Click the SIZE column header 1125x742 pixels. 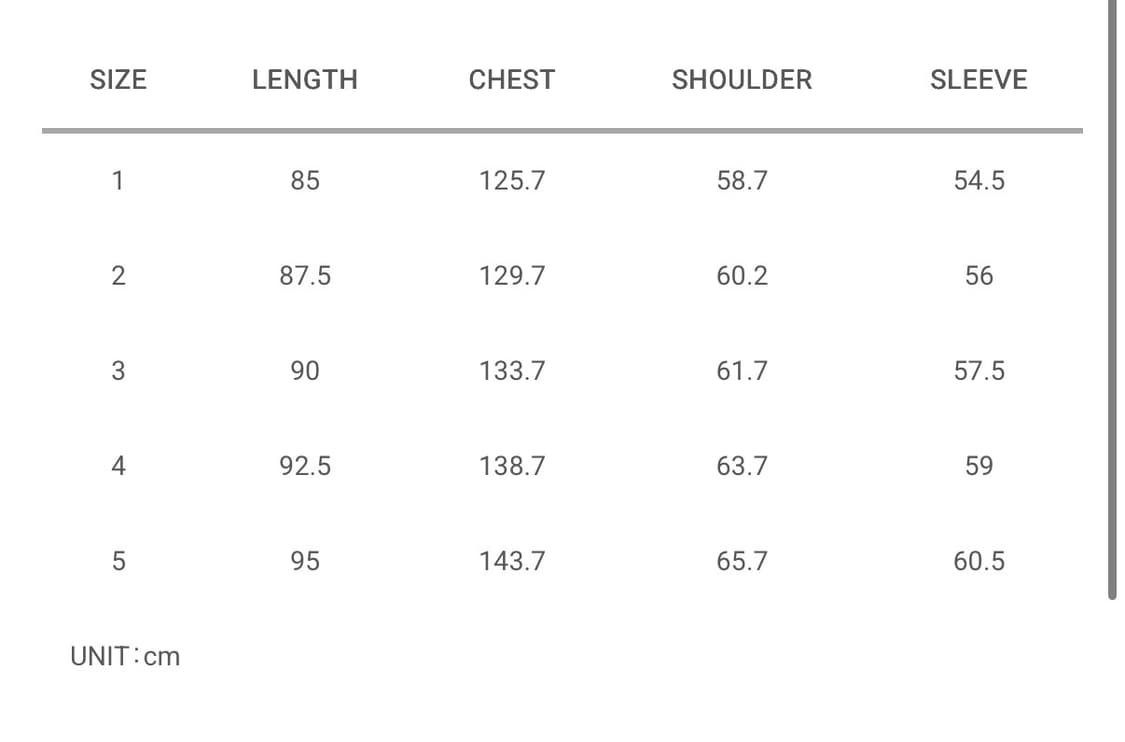pos(118,80)
